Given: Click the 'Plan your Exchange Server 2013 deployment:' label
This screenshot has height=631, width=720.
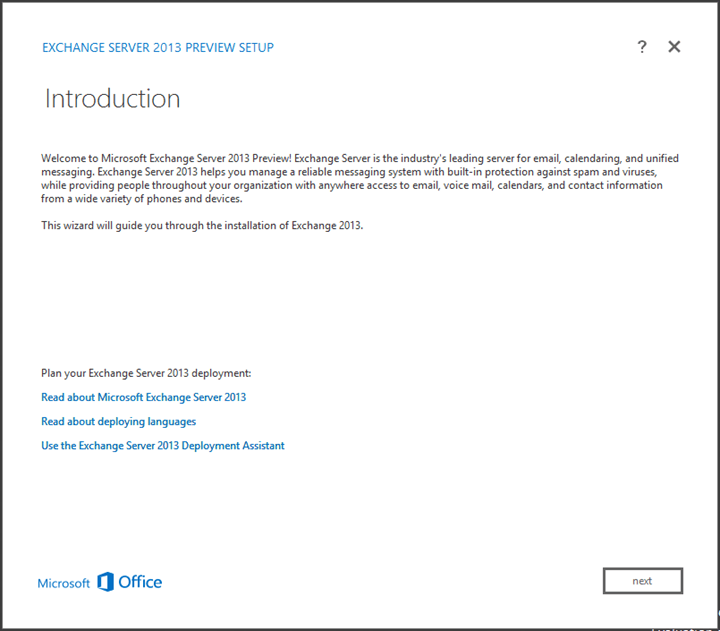Looking at the screenshot, I should point(146,373).
